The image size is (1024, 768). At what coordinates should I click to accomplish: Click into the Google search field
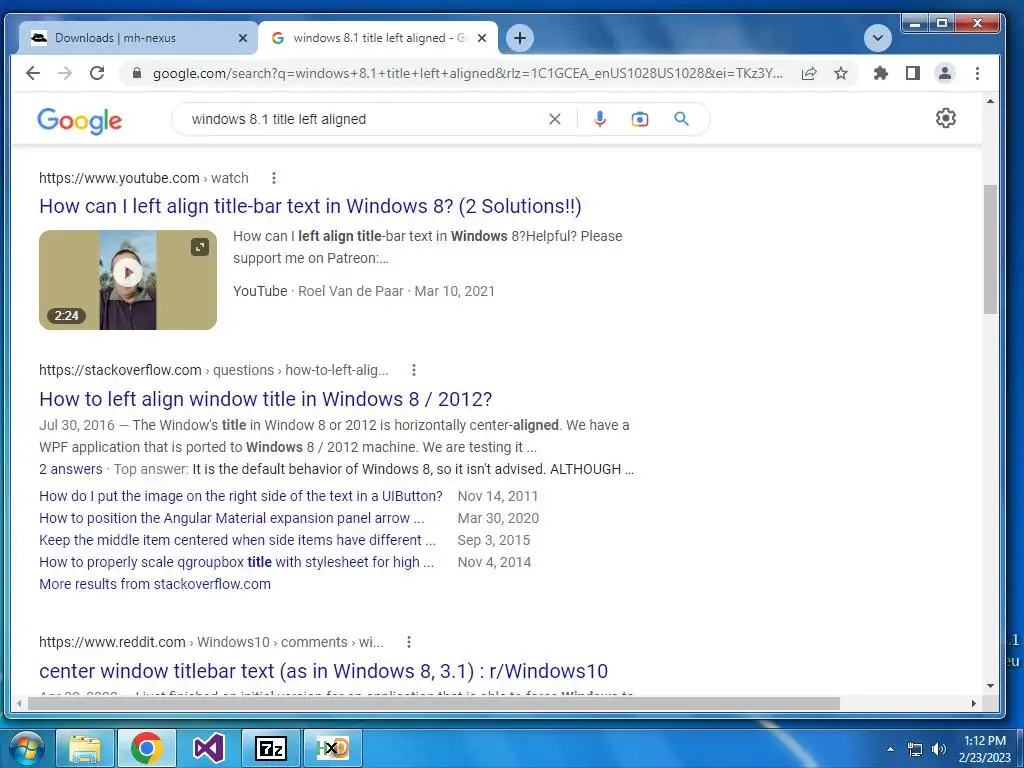[x=366, y=119]
